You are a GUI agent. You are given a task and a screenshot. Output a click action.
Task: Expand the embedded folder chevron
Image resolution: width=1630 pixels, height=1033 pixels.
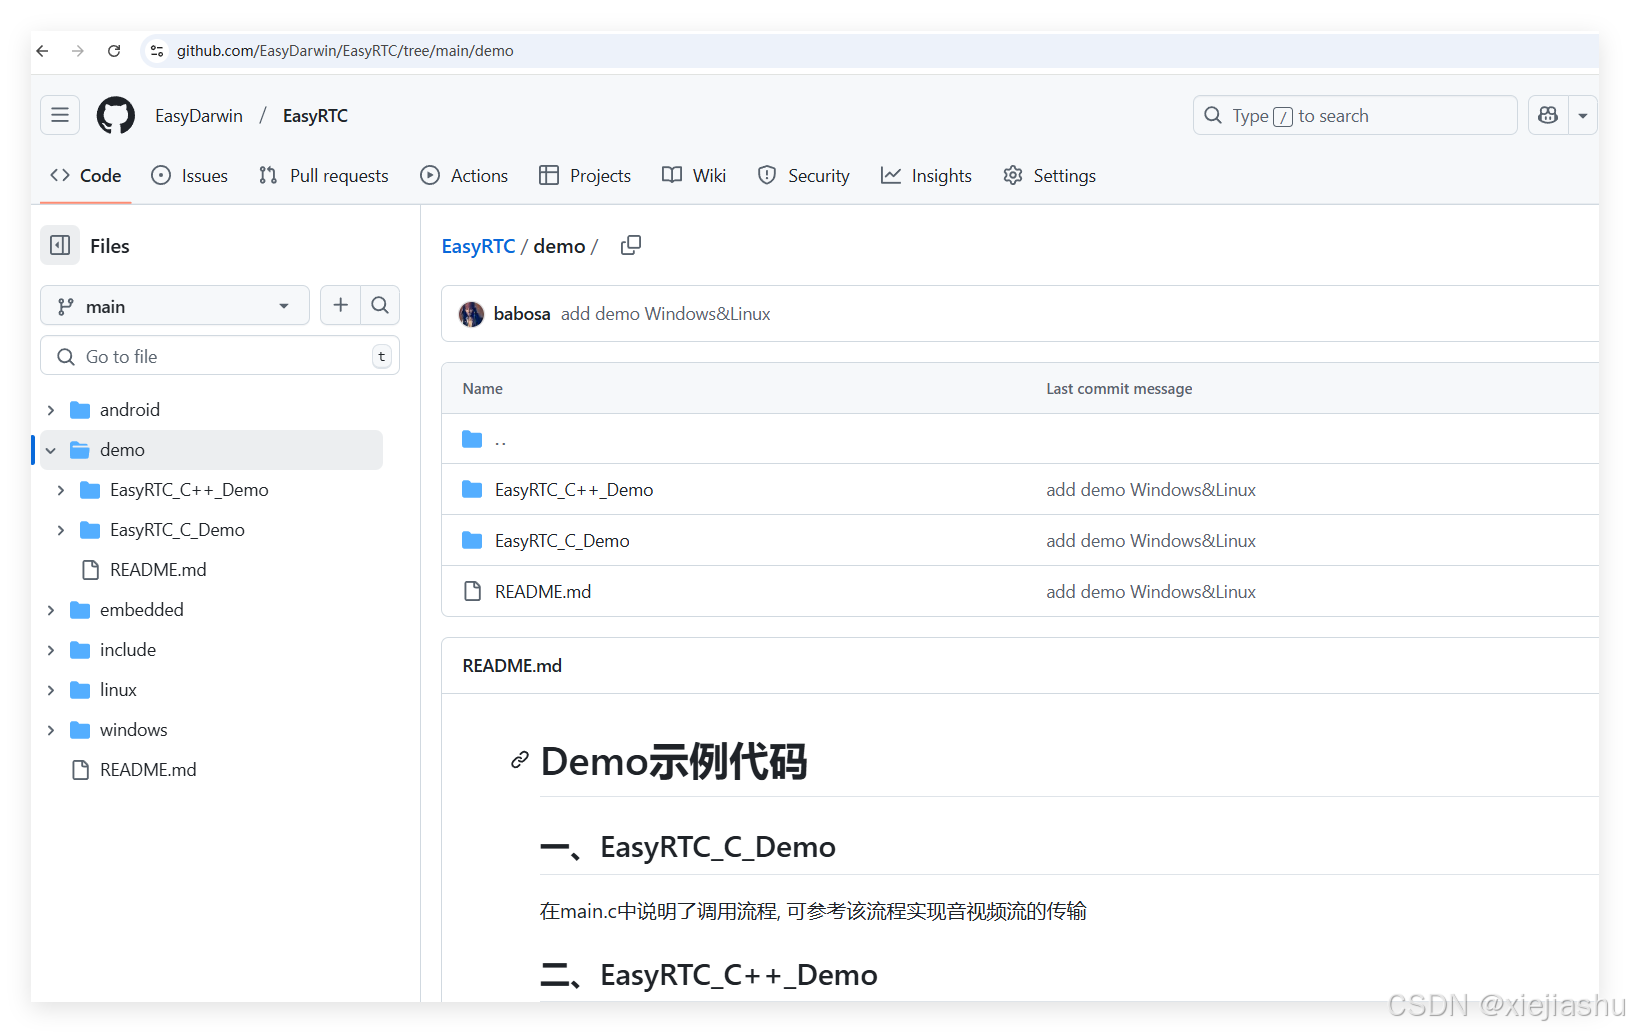coord(51,610)
